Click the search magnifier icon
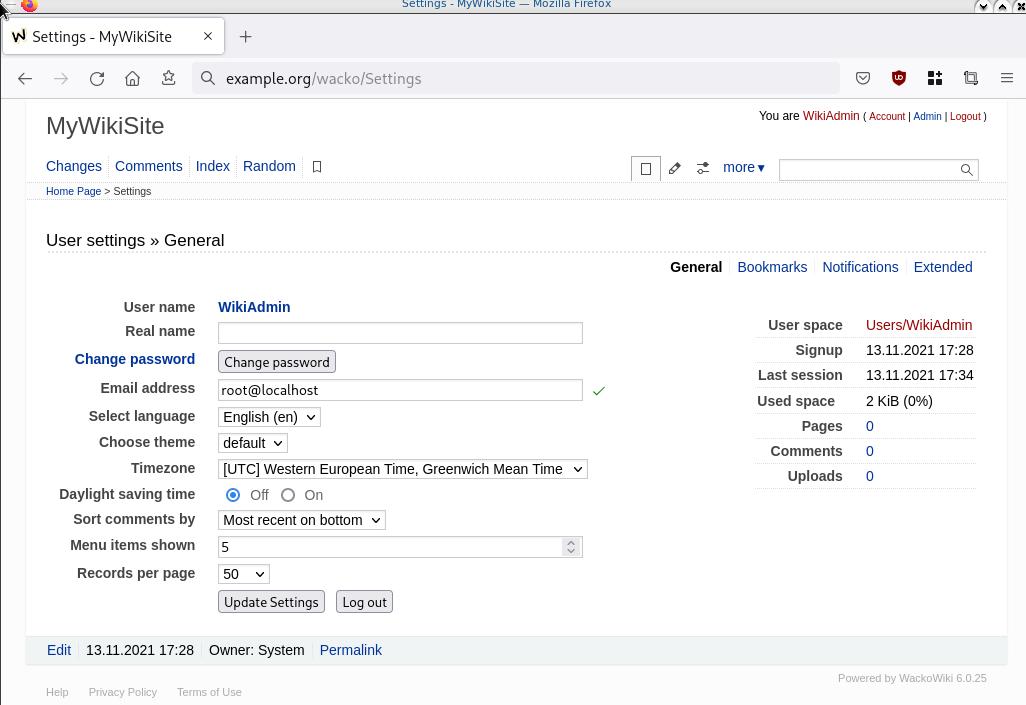This screenshot has width=1026, height=705. pyautogui.click(x=966, y=170)
